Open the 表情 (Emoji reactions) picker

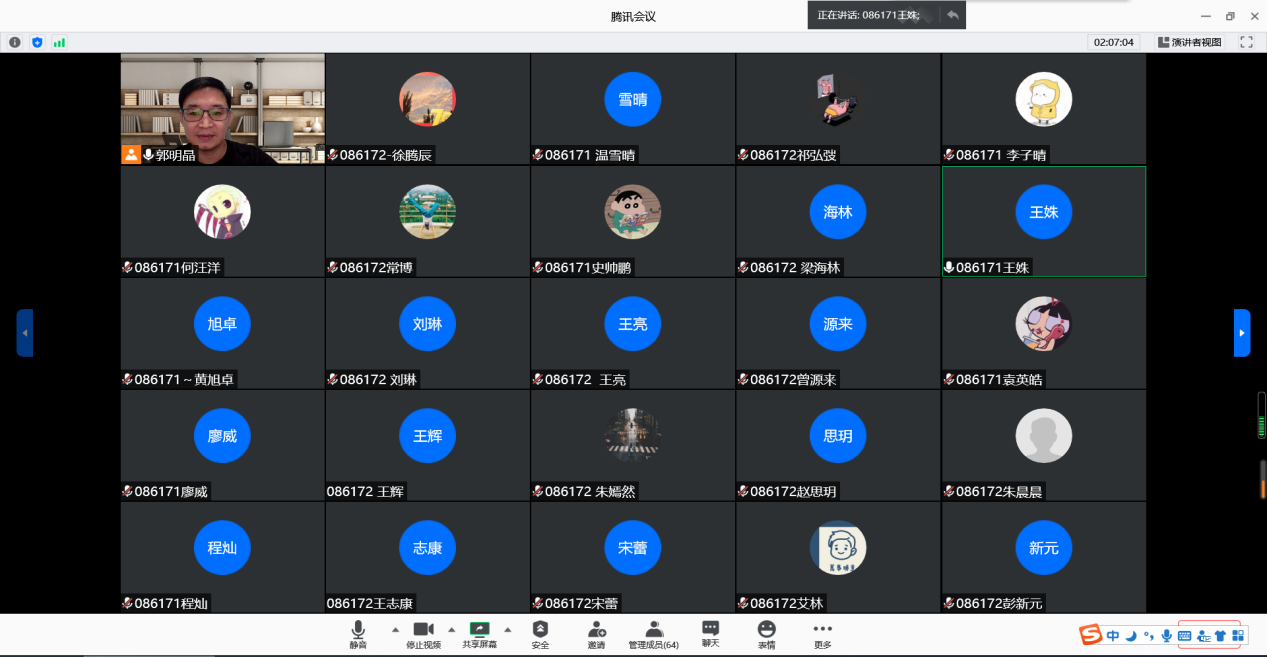tap(766, 634)
